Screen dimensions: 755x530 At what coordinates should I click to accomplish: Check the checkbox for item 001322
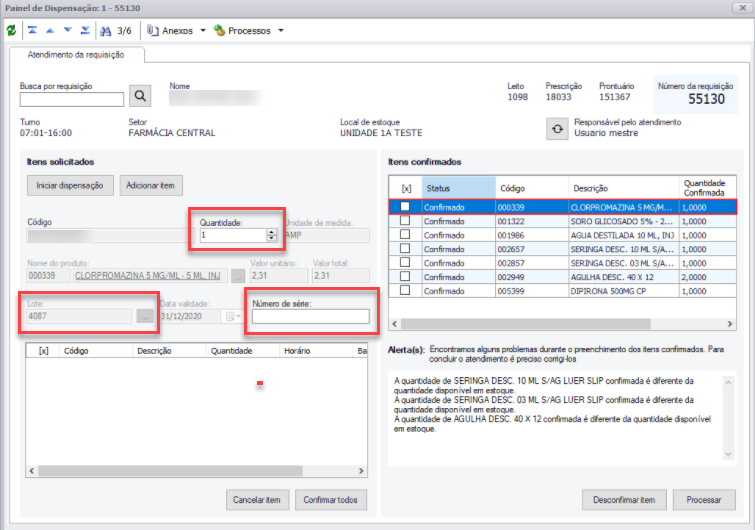pyautogui.click(x=405, y=220)
